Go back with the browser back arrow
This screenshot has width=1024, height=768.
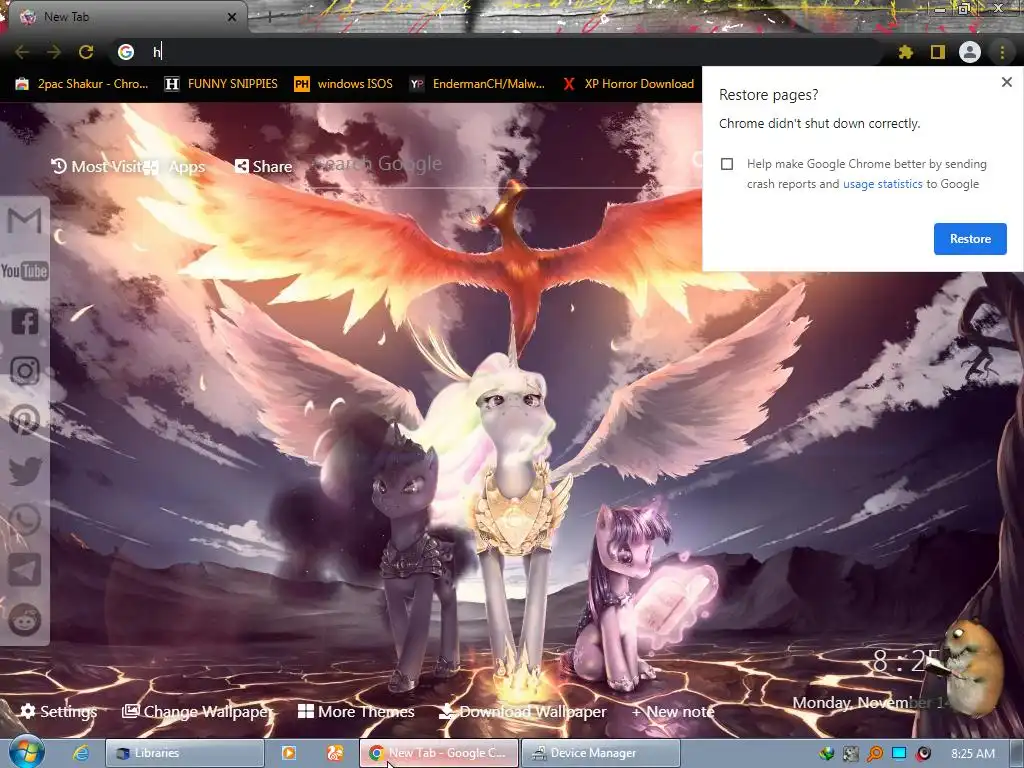[22, 52]
